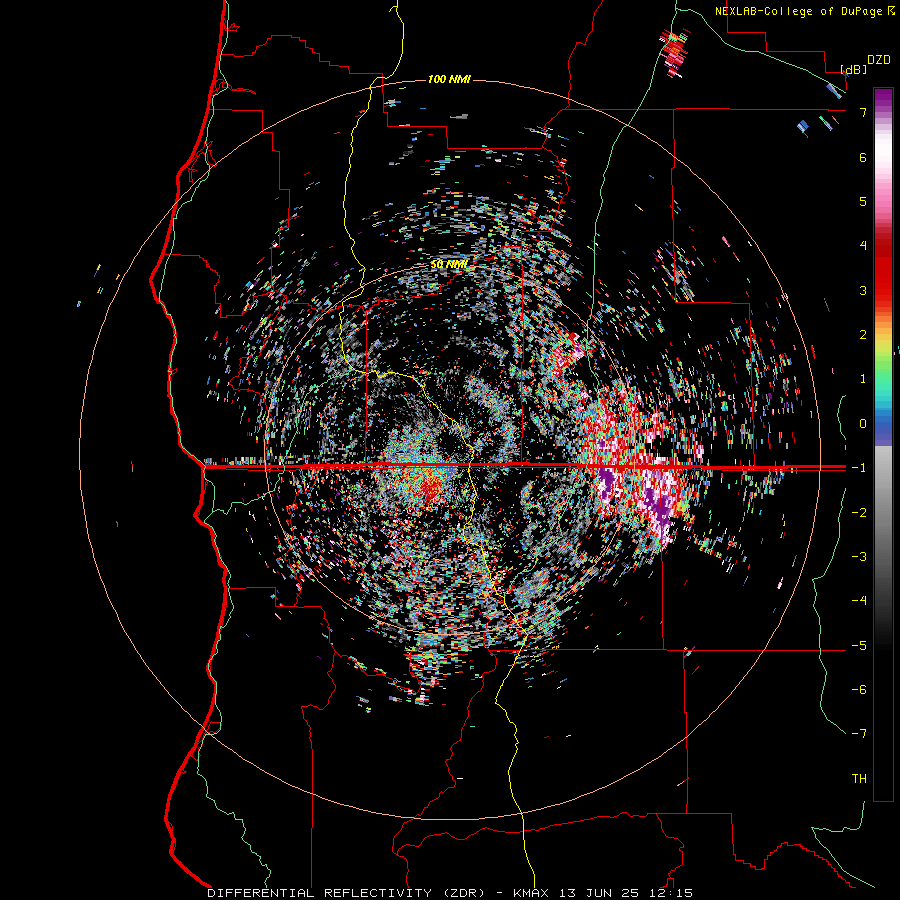Click the -7 value on color scale
Screen dimensions: 900x900
(859, 734)
